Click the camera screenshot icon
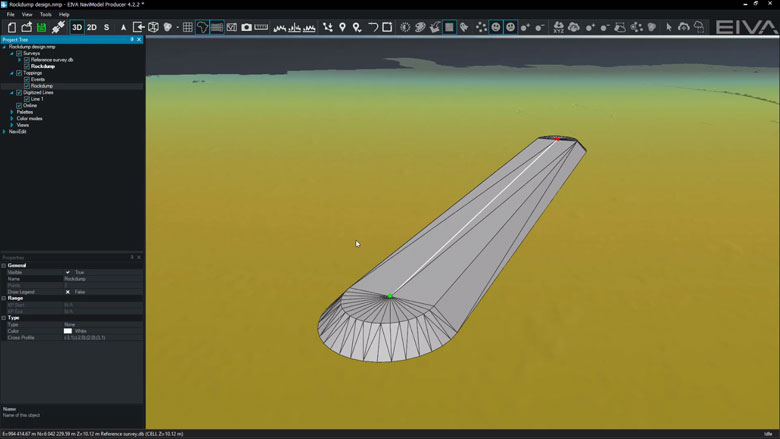 coord(246,27)
